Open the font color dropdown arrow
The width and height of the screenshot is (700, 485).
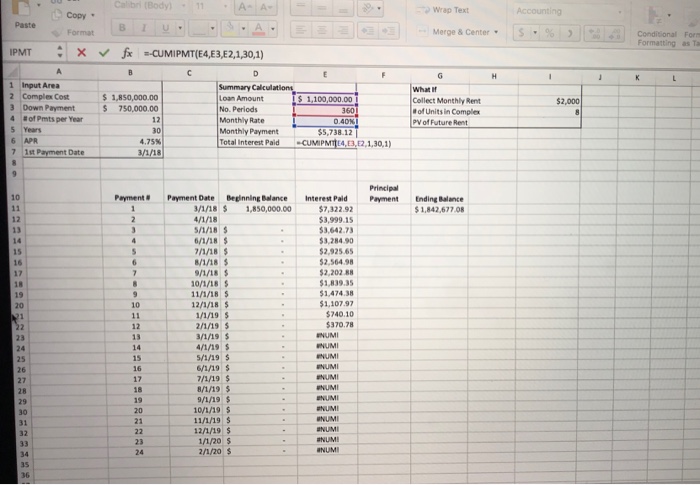click(272, 29)
